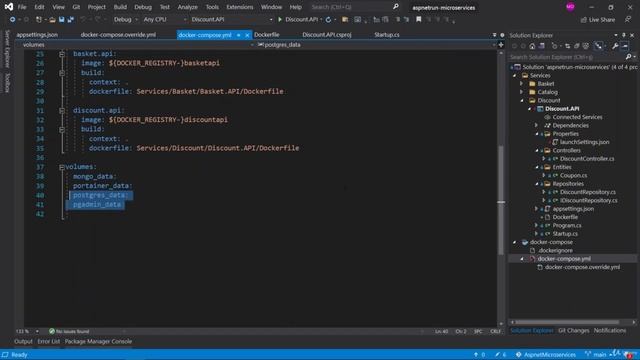Pin the Solution Explorer auto-hide icon
The height and width of the screenshot is (360, 640).
(x=624, y=36)
